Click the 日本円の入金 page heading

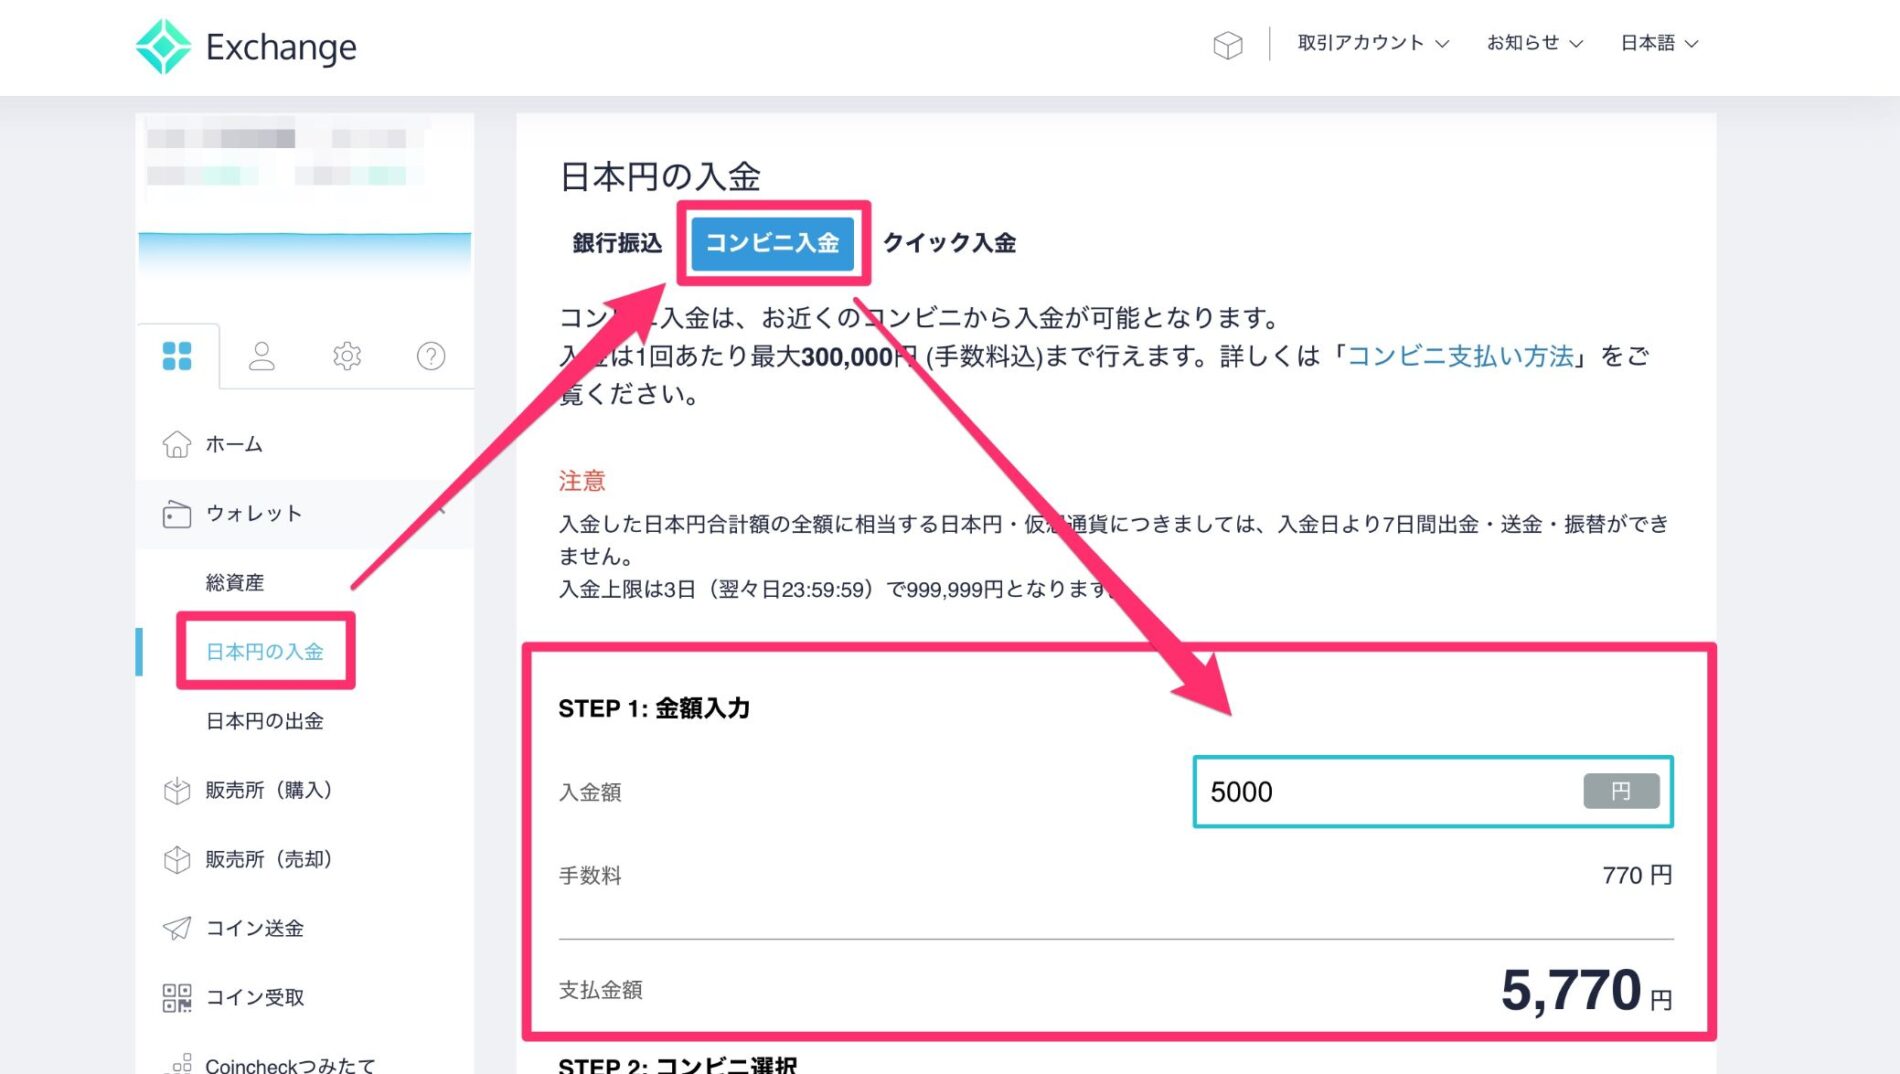pos(660,177)
